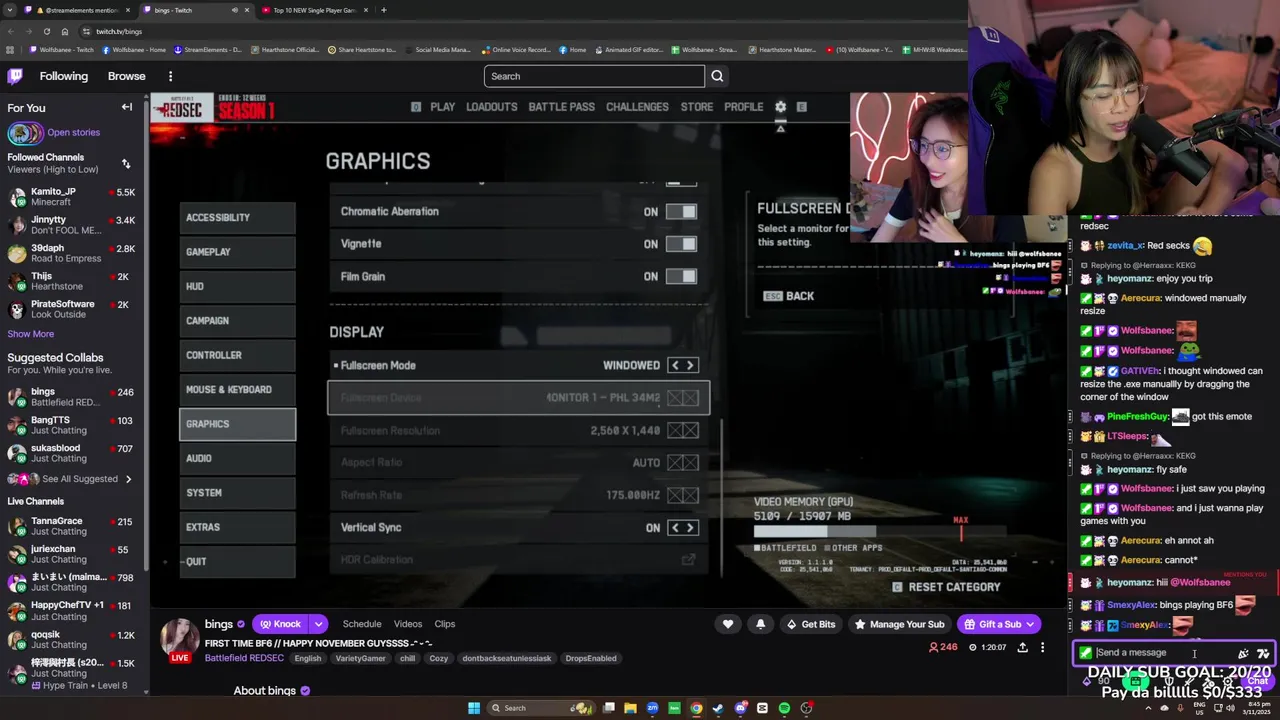Click the game settings gear icon in top nav
1280x720 pixels.
click(781, 107)
